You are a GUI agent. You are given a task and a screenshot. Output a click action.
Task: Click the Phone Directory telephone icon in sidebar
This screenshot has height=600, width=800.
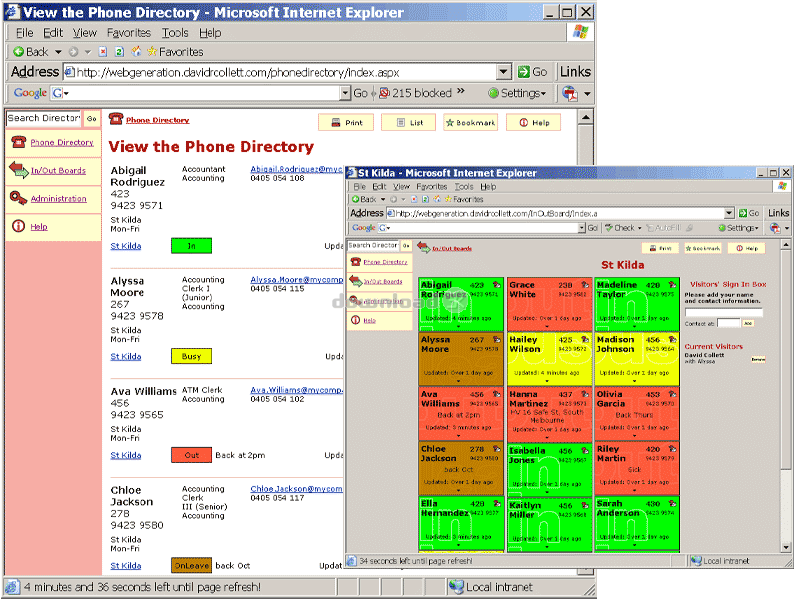tap(19, 142)
